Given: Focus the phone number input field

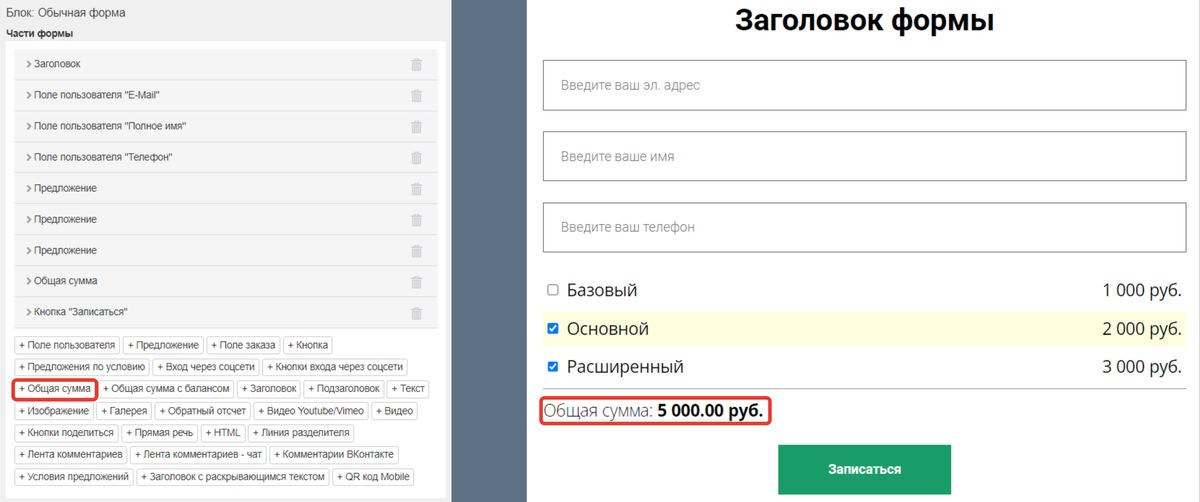Looking at the screenshot, I should 865,227.
